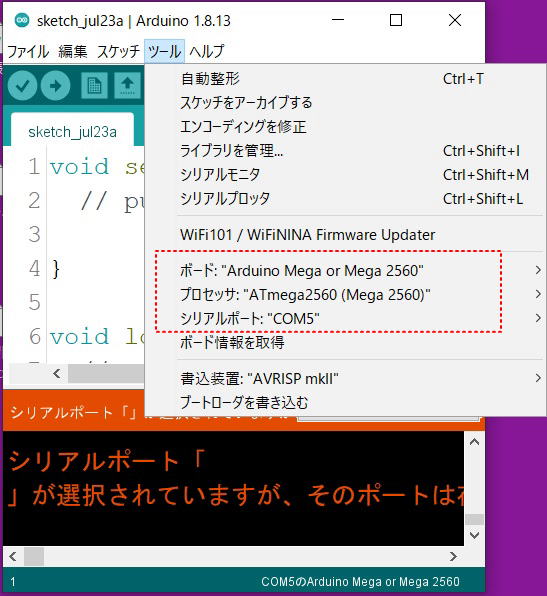
Task: Click line number 1 in status bar
Action: [x=13, y=582]
